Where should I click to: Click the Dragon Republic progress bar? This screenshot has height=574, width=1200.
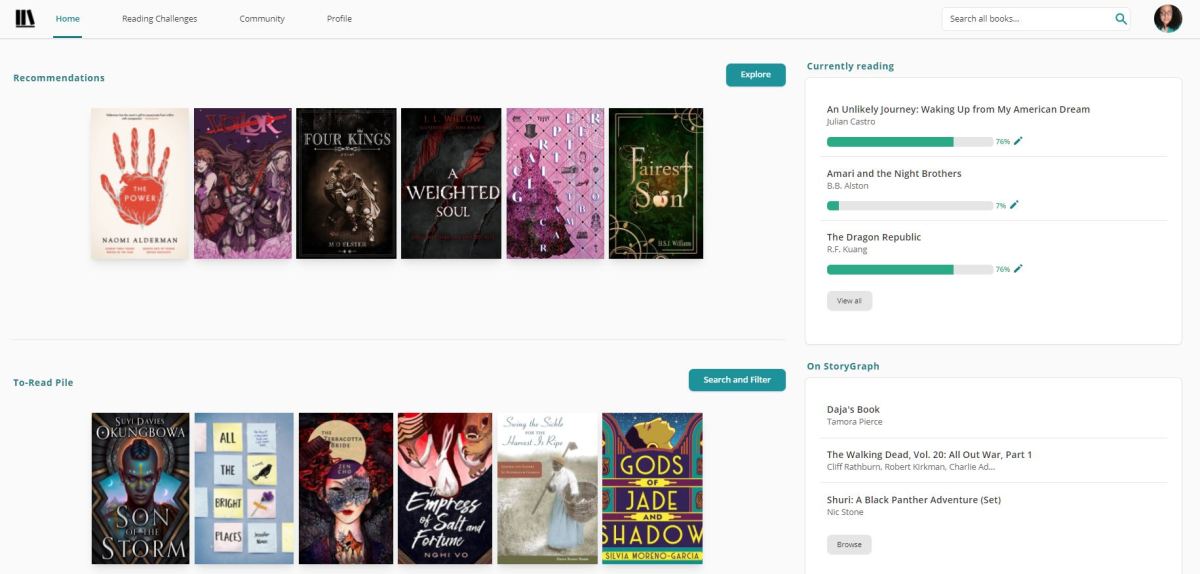coord(909,269)
